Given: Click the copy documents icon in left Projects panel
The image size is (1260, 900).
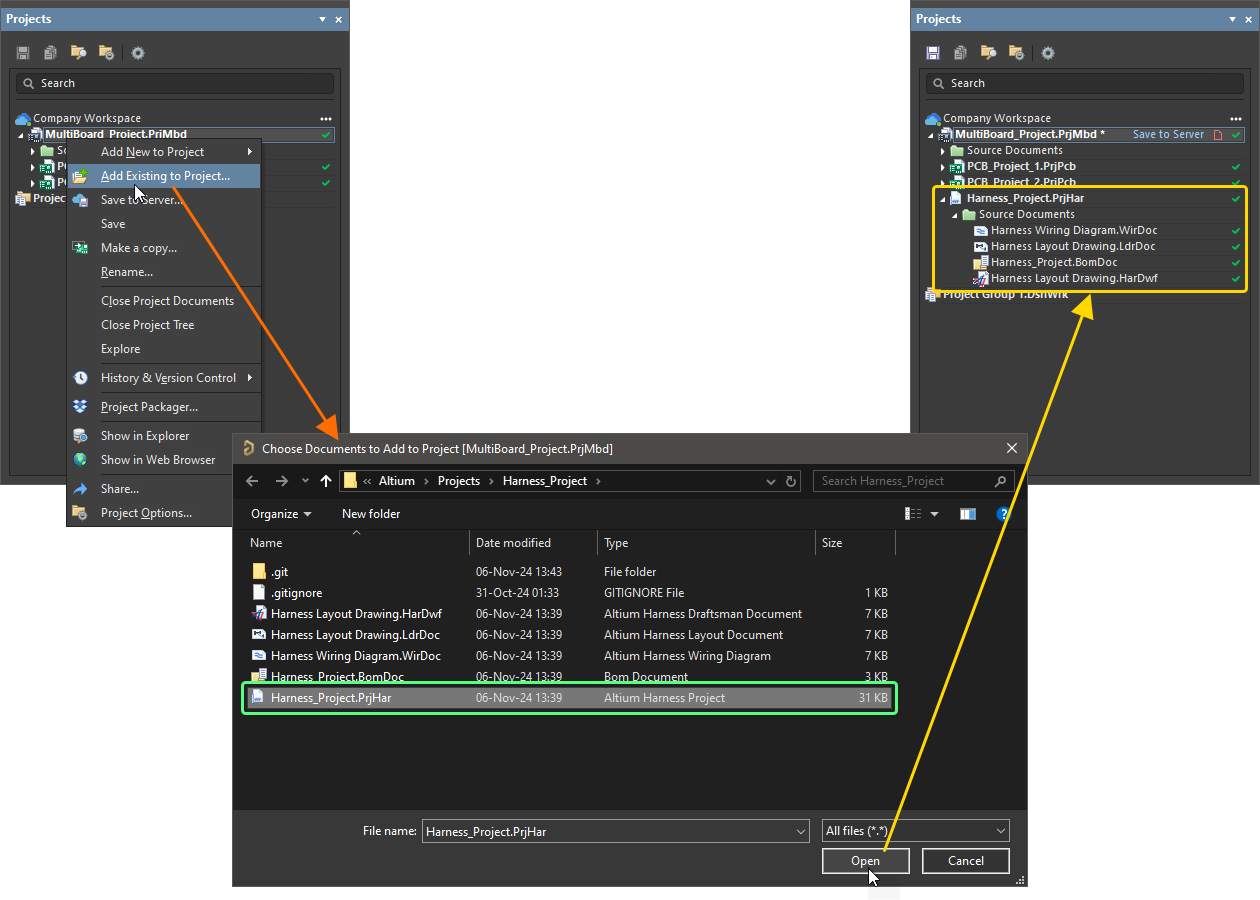Looking at the screenshot, I should click(x=51, y=53).
